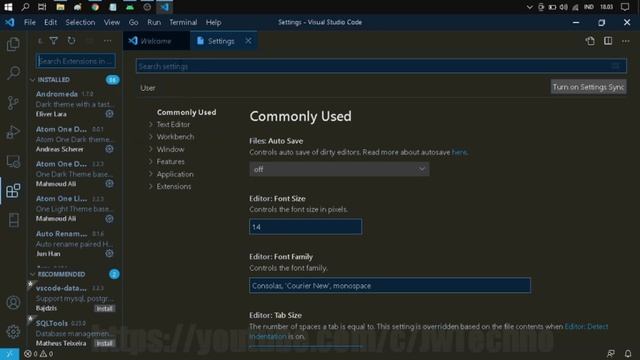
Task: Open the feedback icon in status bar
Action: tap(611, 353)
